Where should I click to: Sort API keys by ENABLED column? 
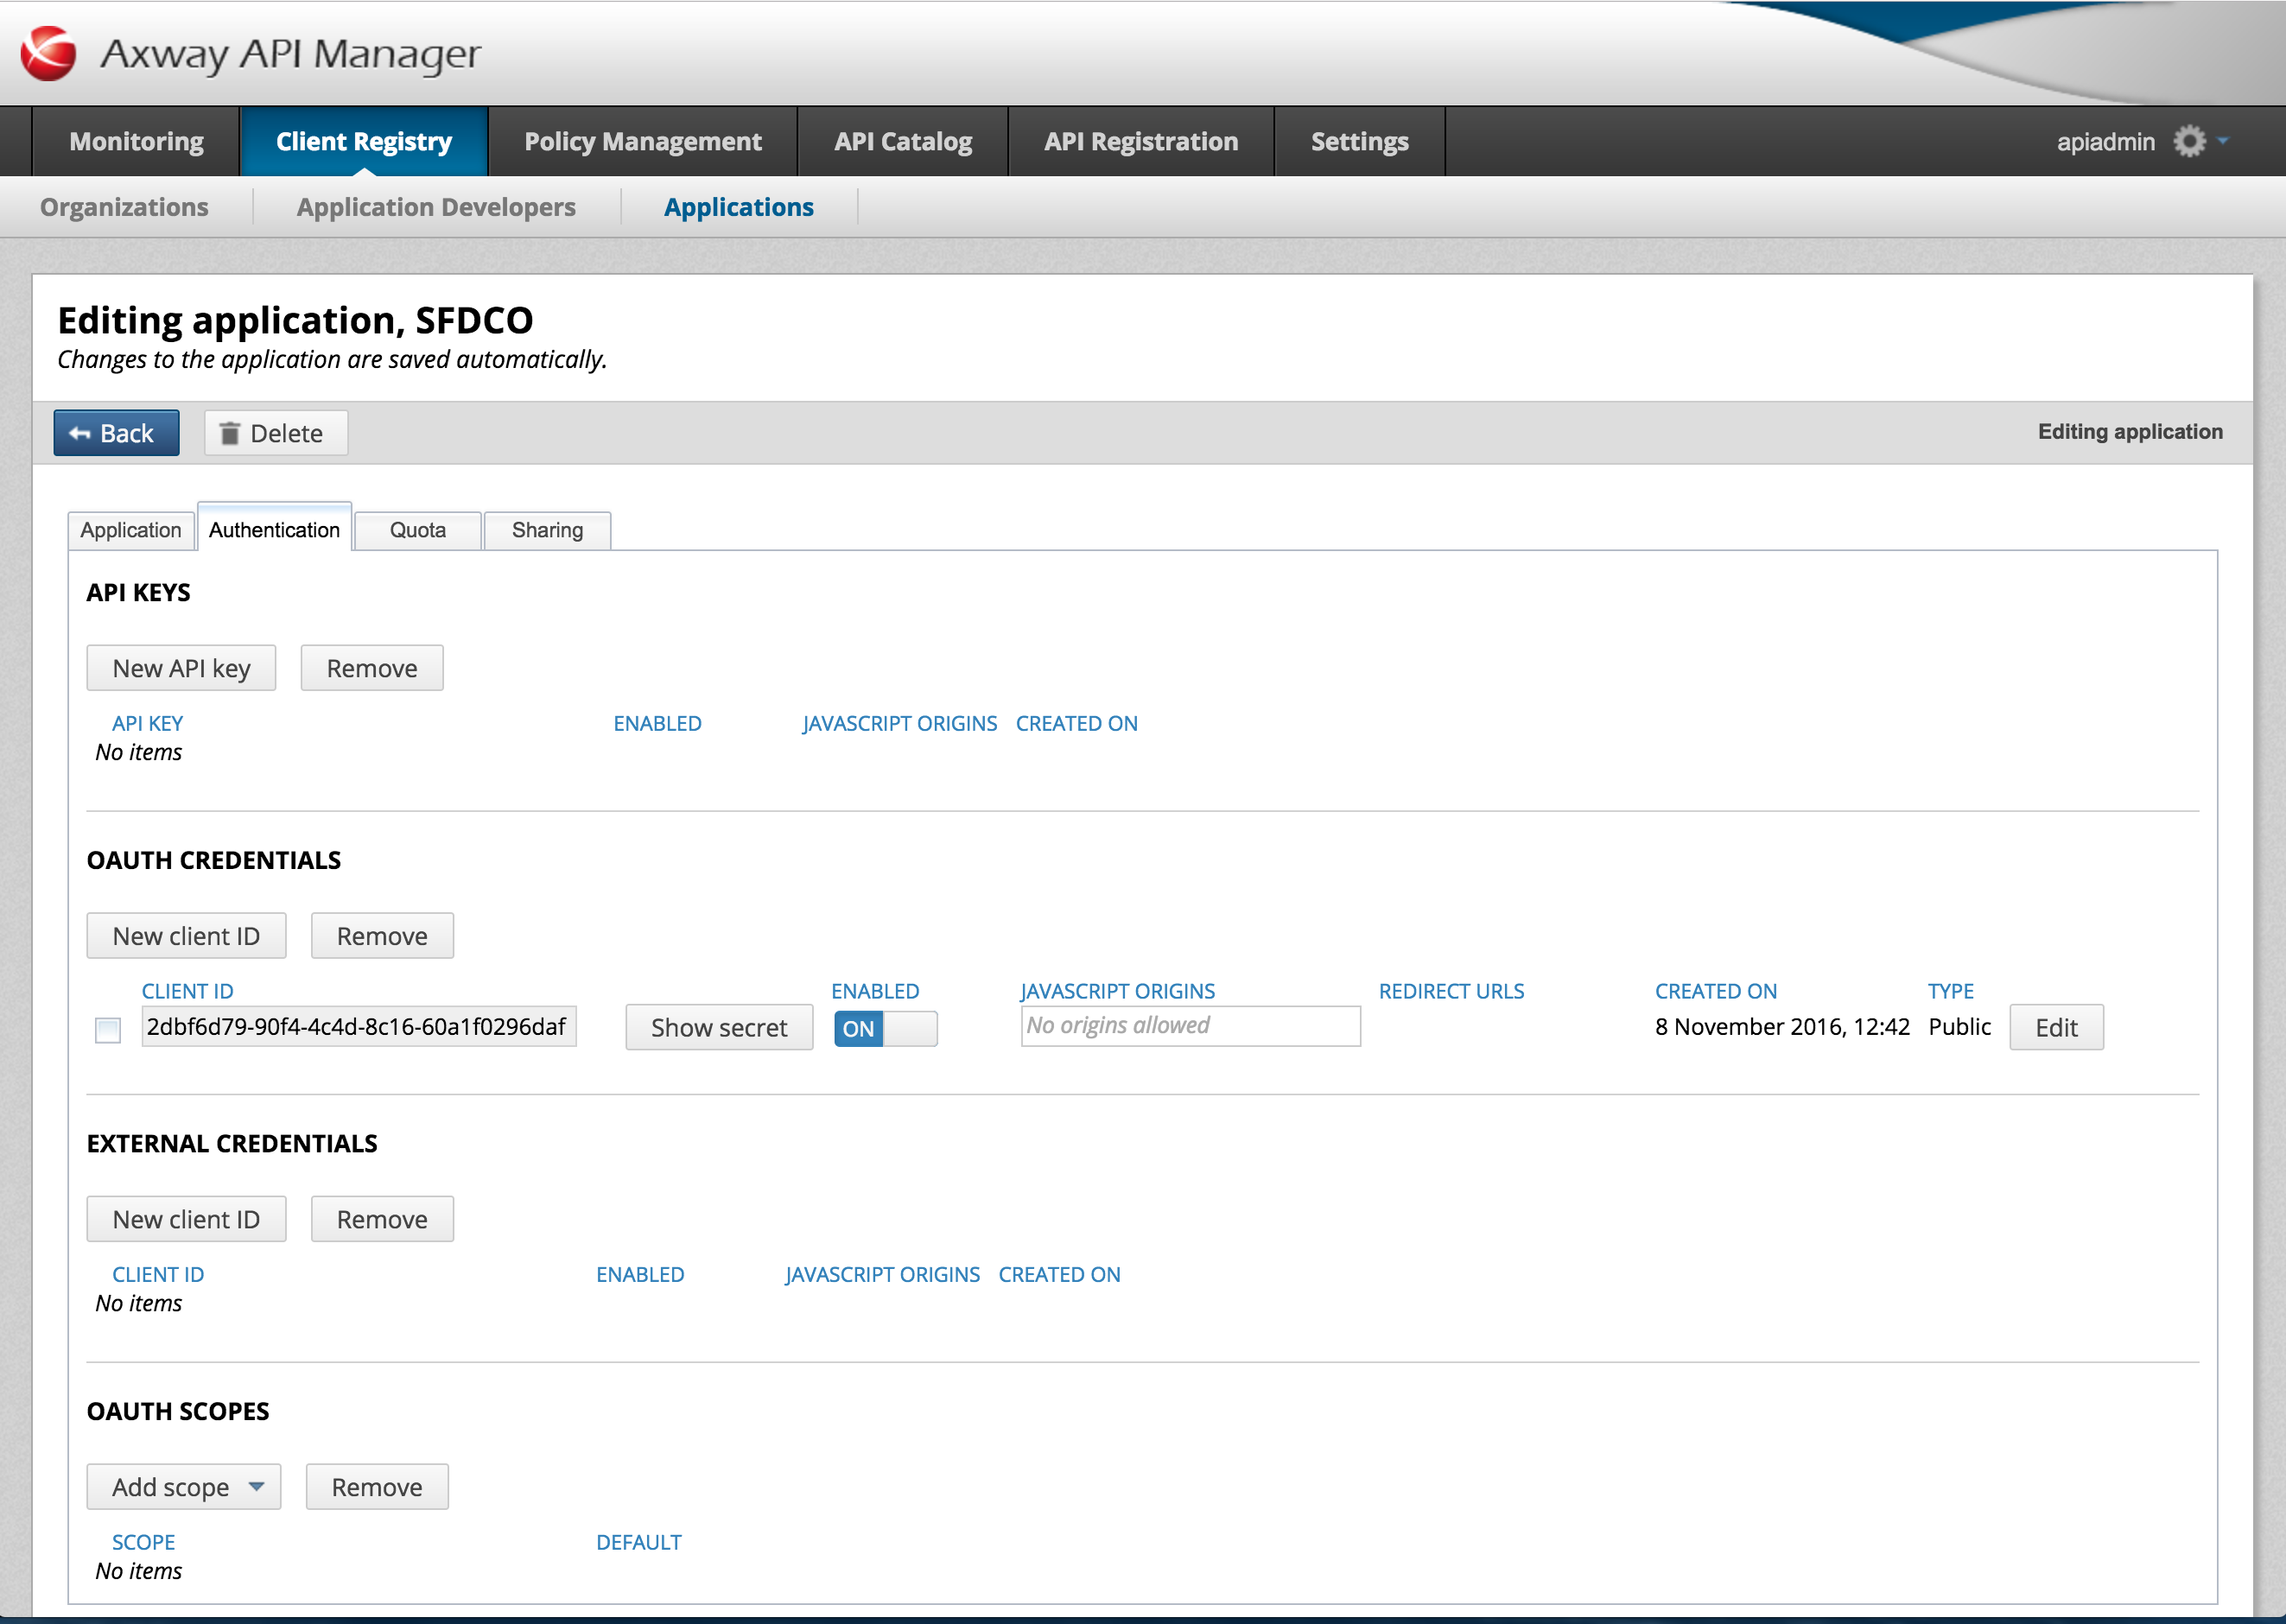pyautogui.click(x=657, y=723)
